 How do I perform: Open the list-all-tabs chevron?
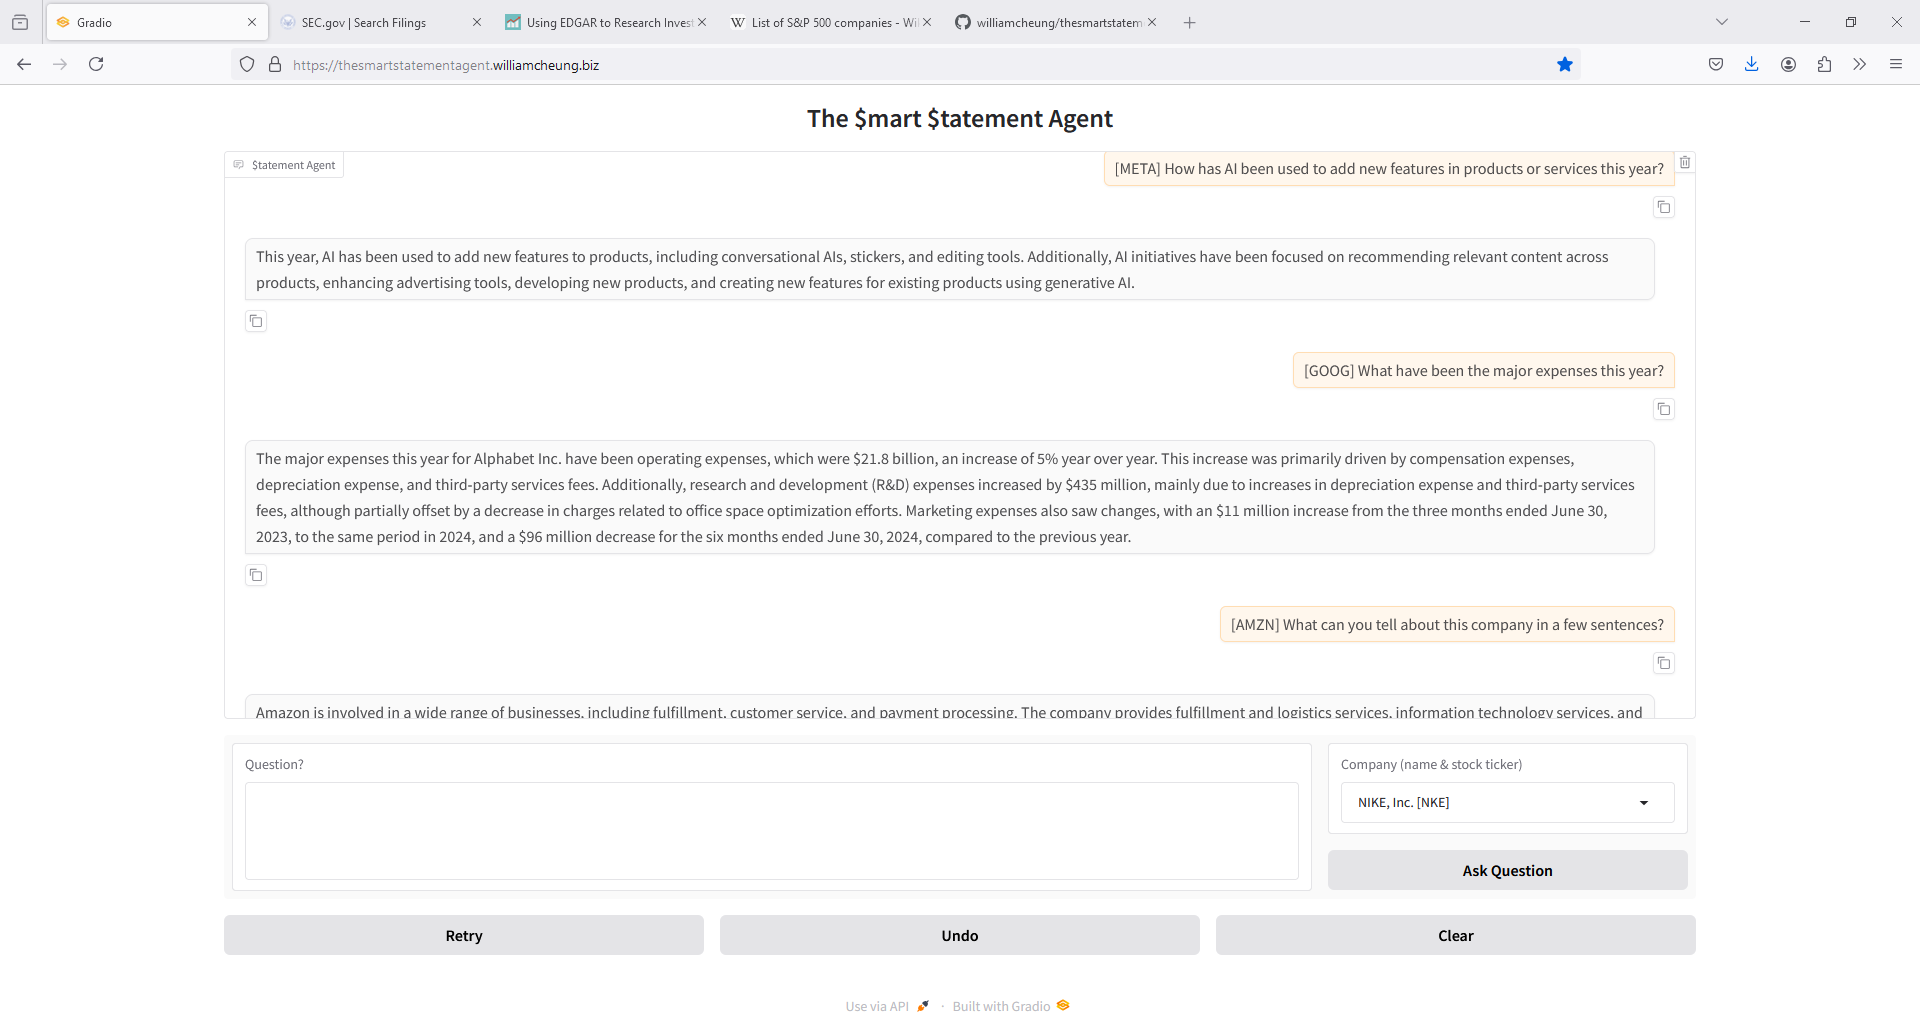pos(1723,21)
